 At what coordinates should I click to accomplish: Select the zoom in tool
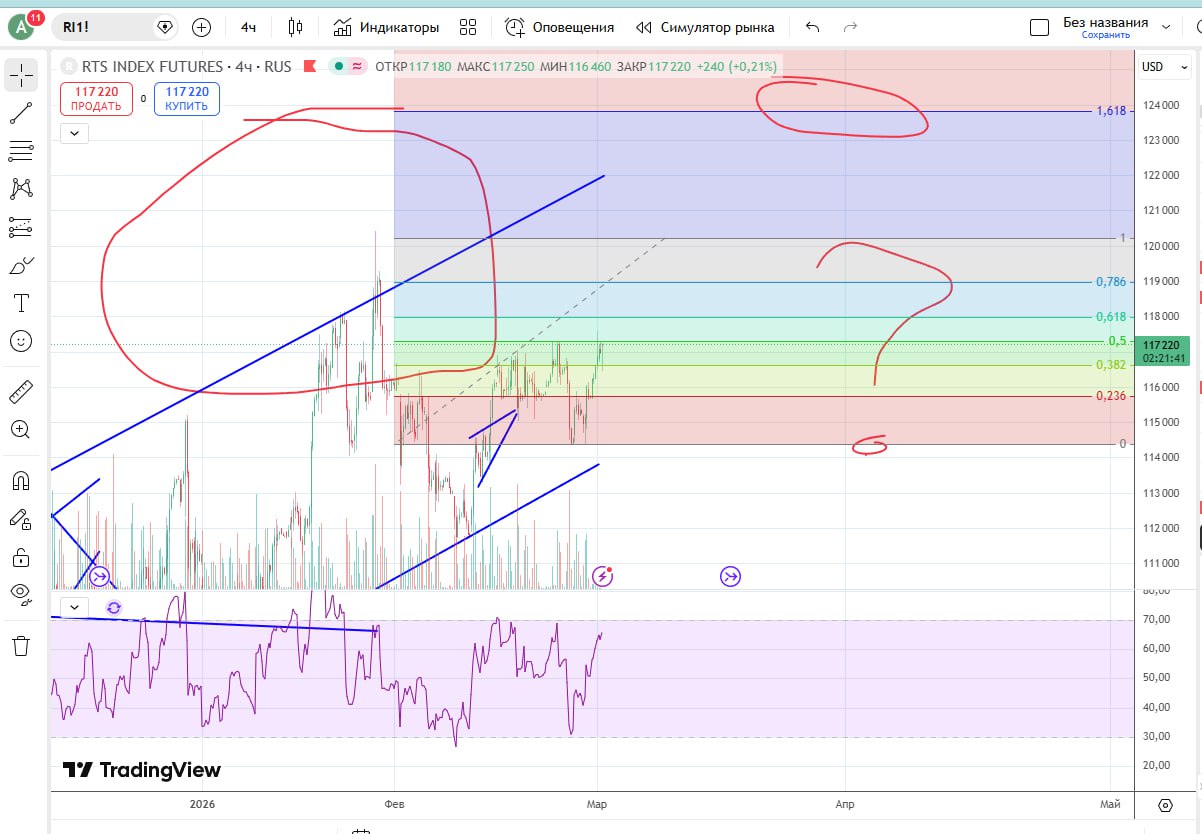click(21, 429)
